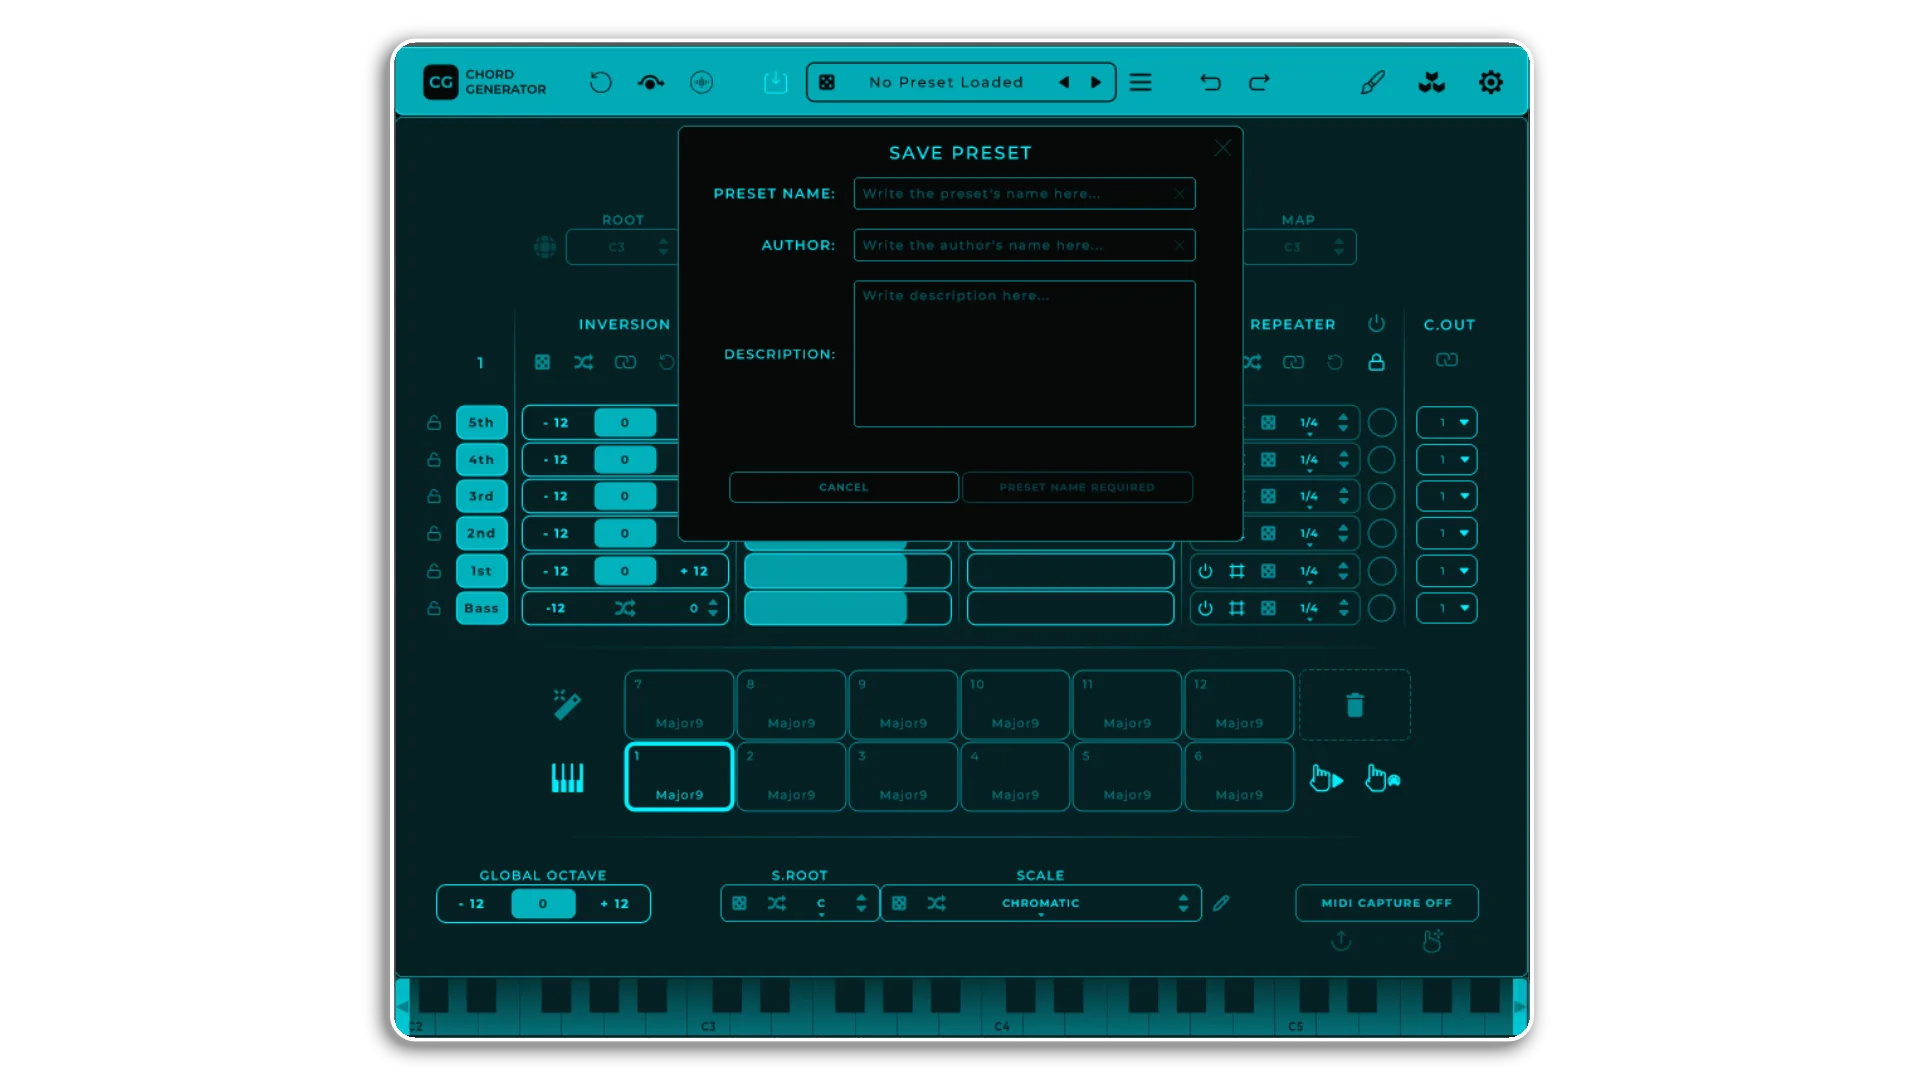Select chord pad 7 Major9
This screenshot has height=1080, width=1920.
[679, 705]
